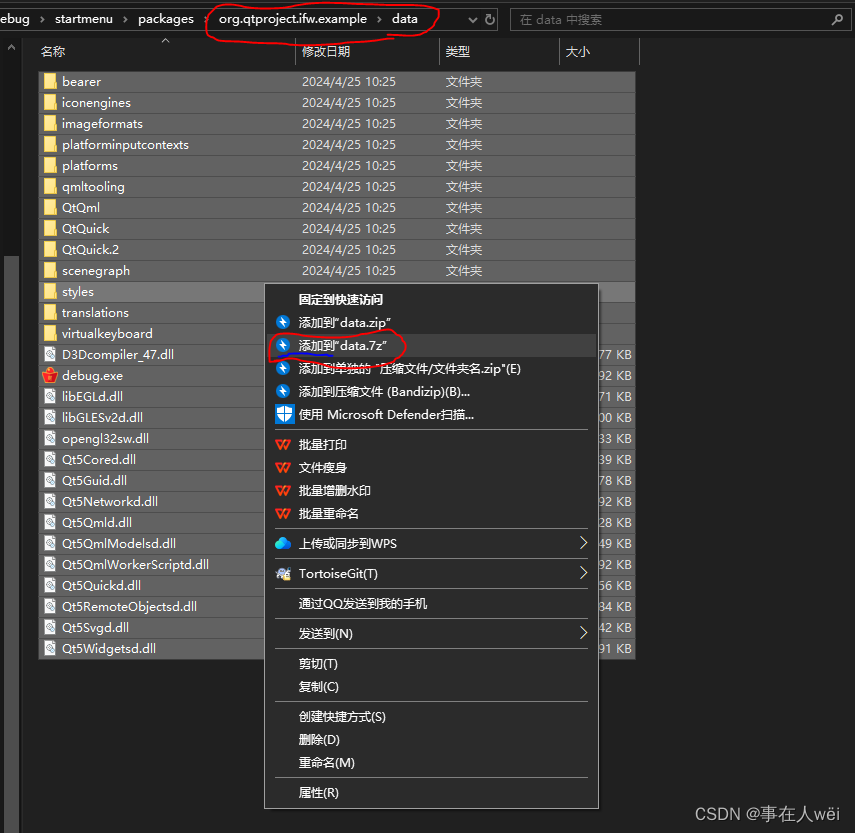Open 属性(R) properties entry
Image resolution: width=855 pixels, height=833 pixels.
click(x=431, y=793)
